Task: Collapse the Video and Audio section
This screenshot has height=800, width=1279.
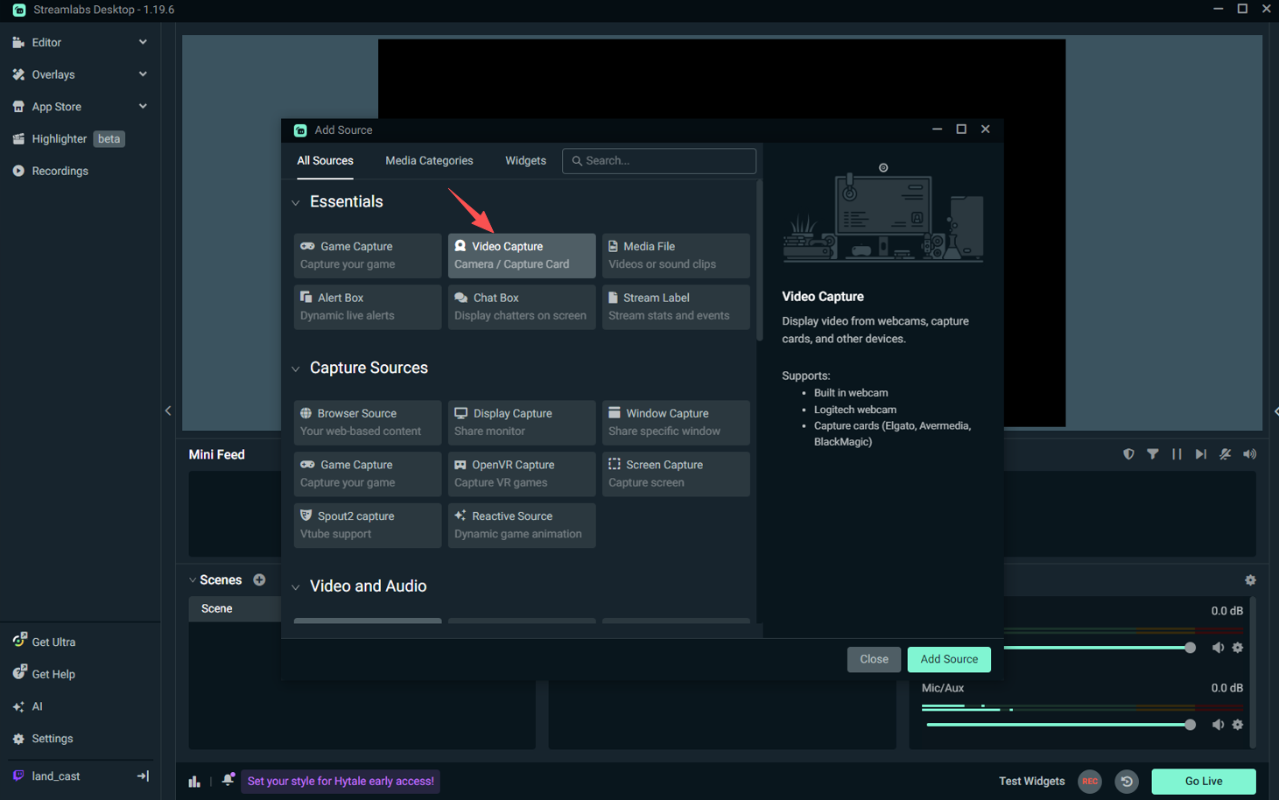Action: (x=295, y=587)
